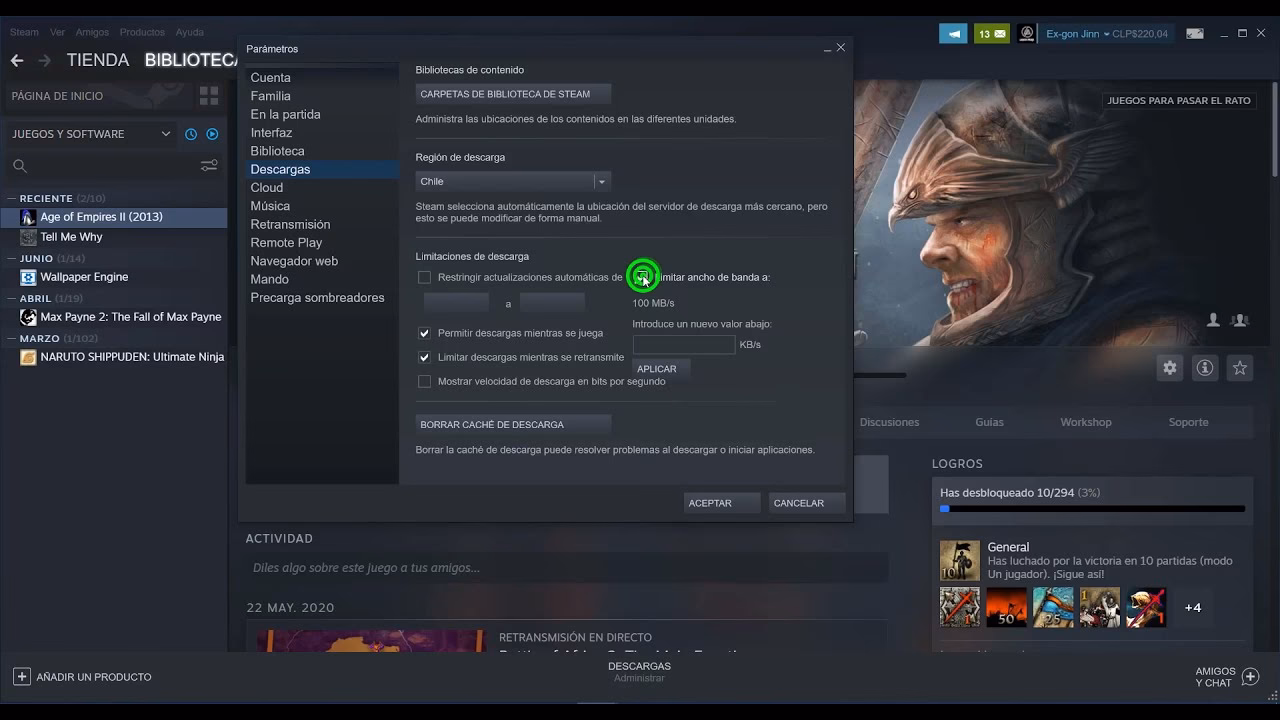Viewport: 1280px width, 720px height.
Task: Click the Aplicar button
Action: coord(660,369)
